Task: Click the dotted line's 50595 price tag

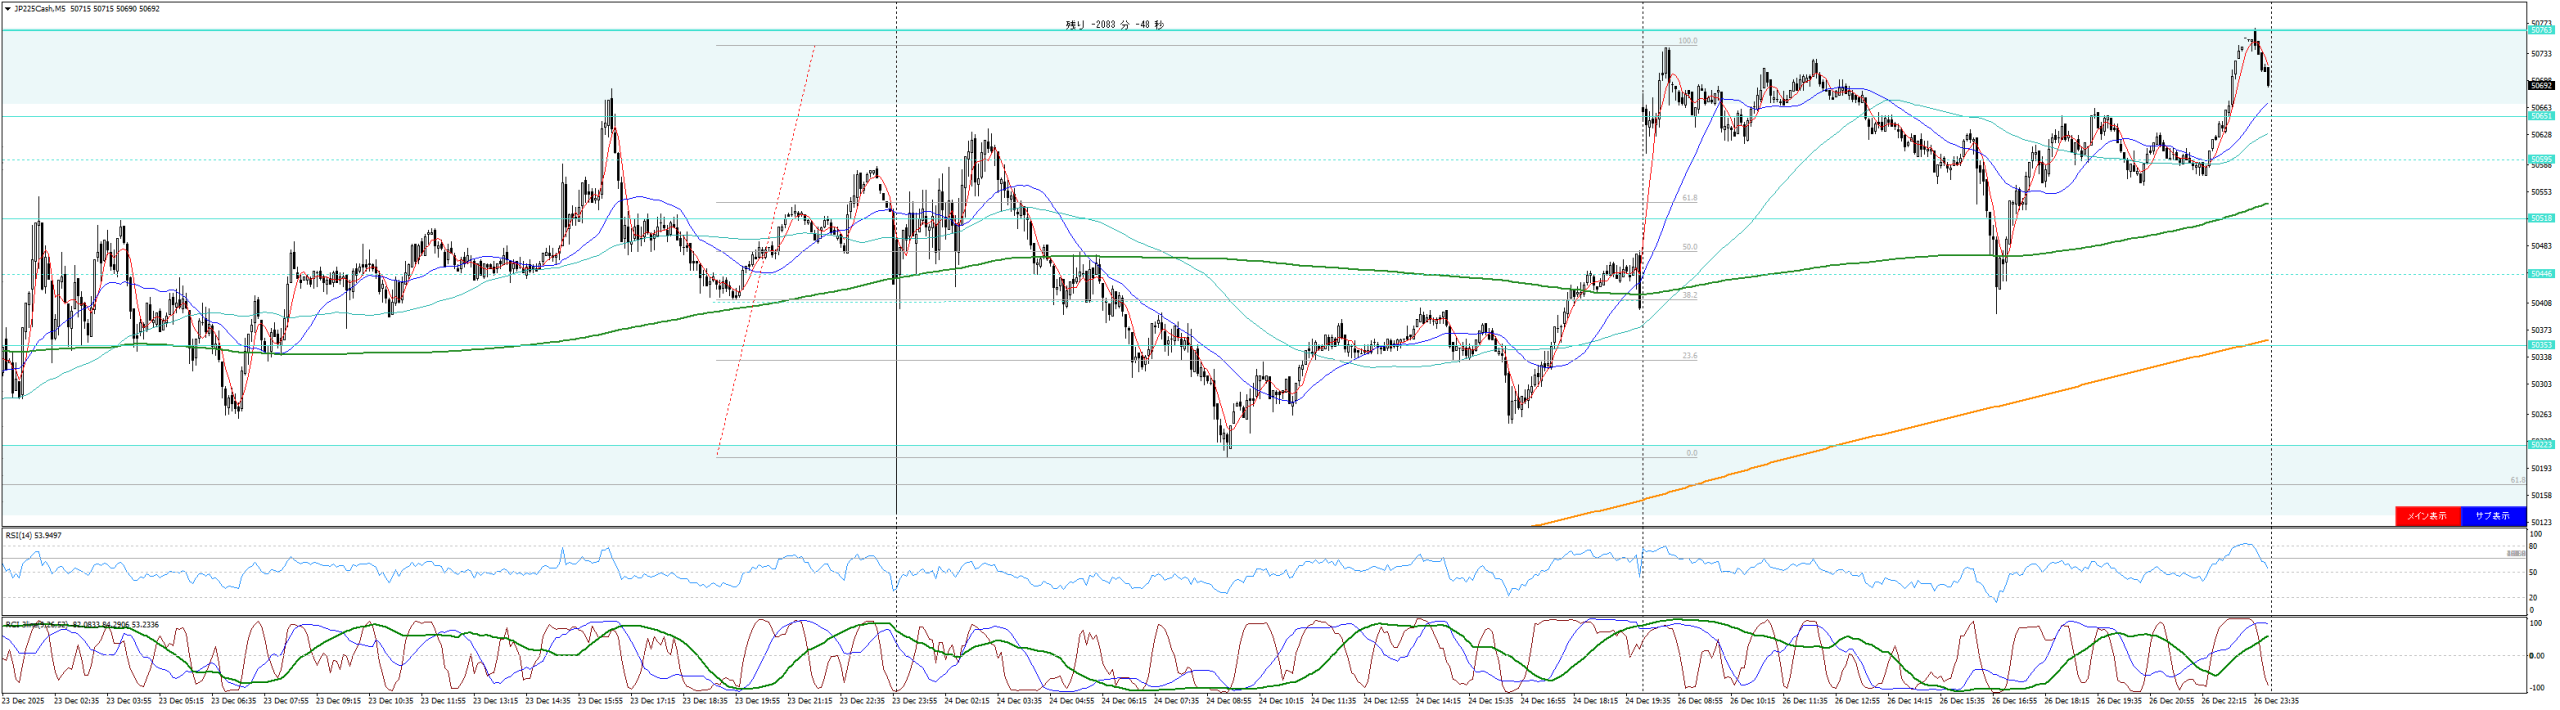Action: tap(2541, 159)
